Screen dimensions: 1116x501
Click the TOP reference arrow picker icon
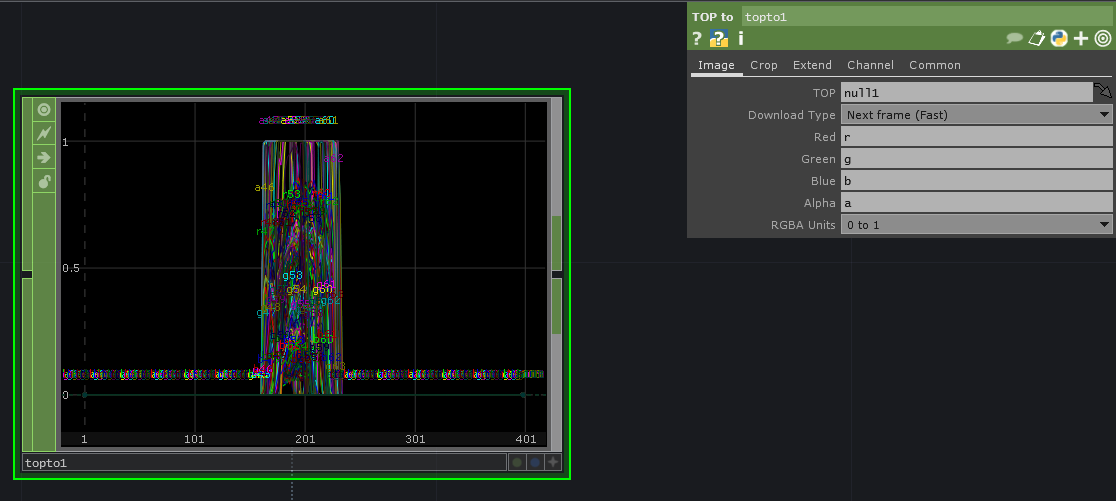point(1103,92)
